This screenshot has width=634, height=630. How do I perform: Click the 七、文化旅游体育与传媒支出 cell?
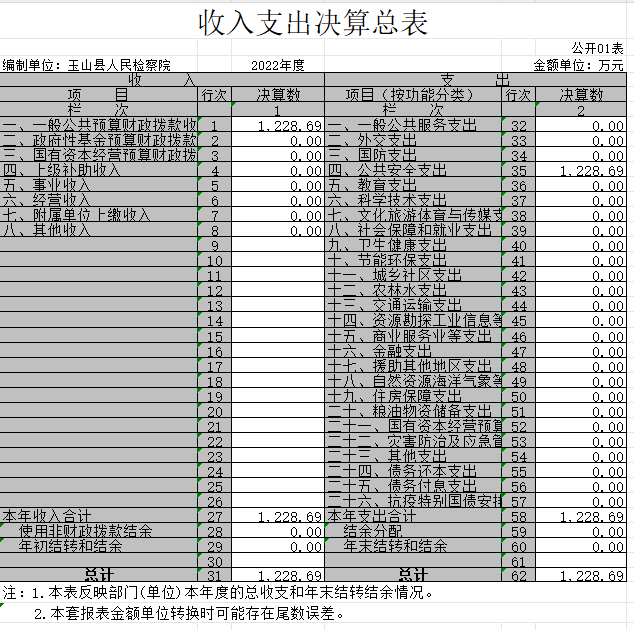point(413,215)
